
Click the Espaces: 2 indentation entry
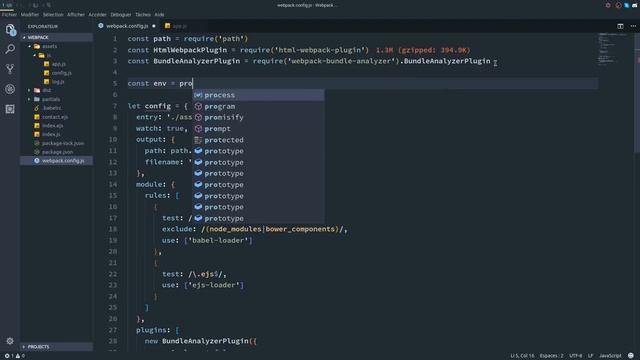(551, 356)
